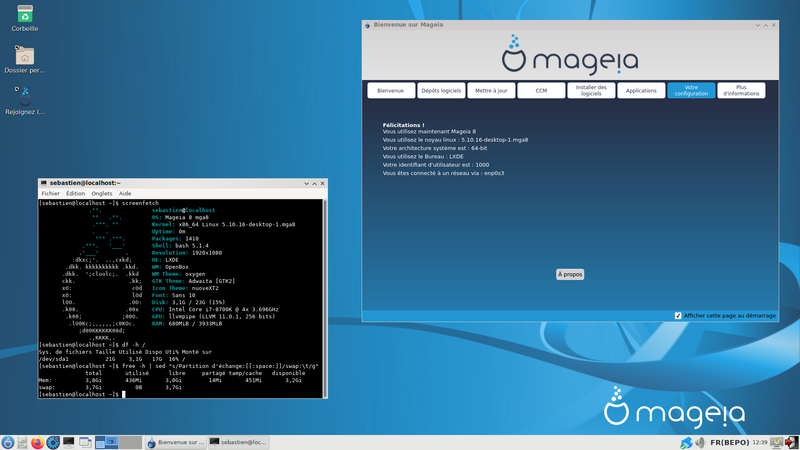The width and height of the screenshot is (800, 450).
Task: Select the 'Votre configuration' tab
Action: tap(691, 90)
